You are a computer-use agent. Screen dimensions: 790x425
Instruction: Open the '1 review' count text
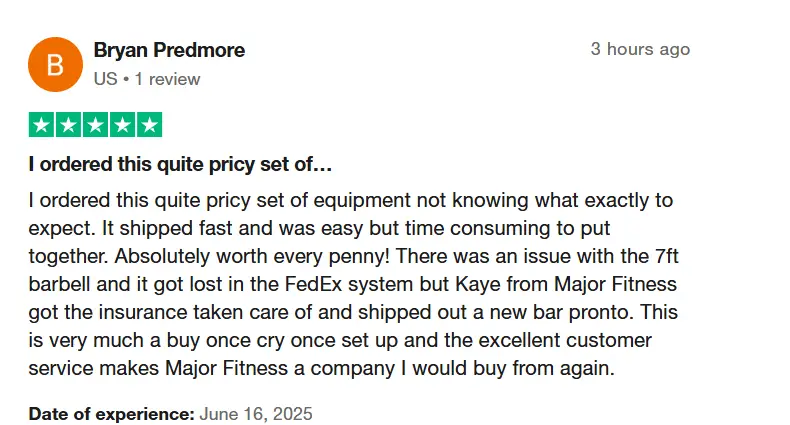pyautogui.click(x=167, y=79)
